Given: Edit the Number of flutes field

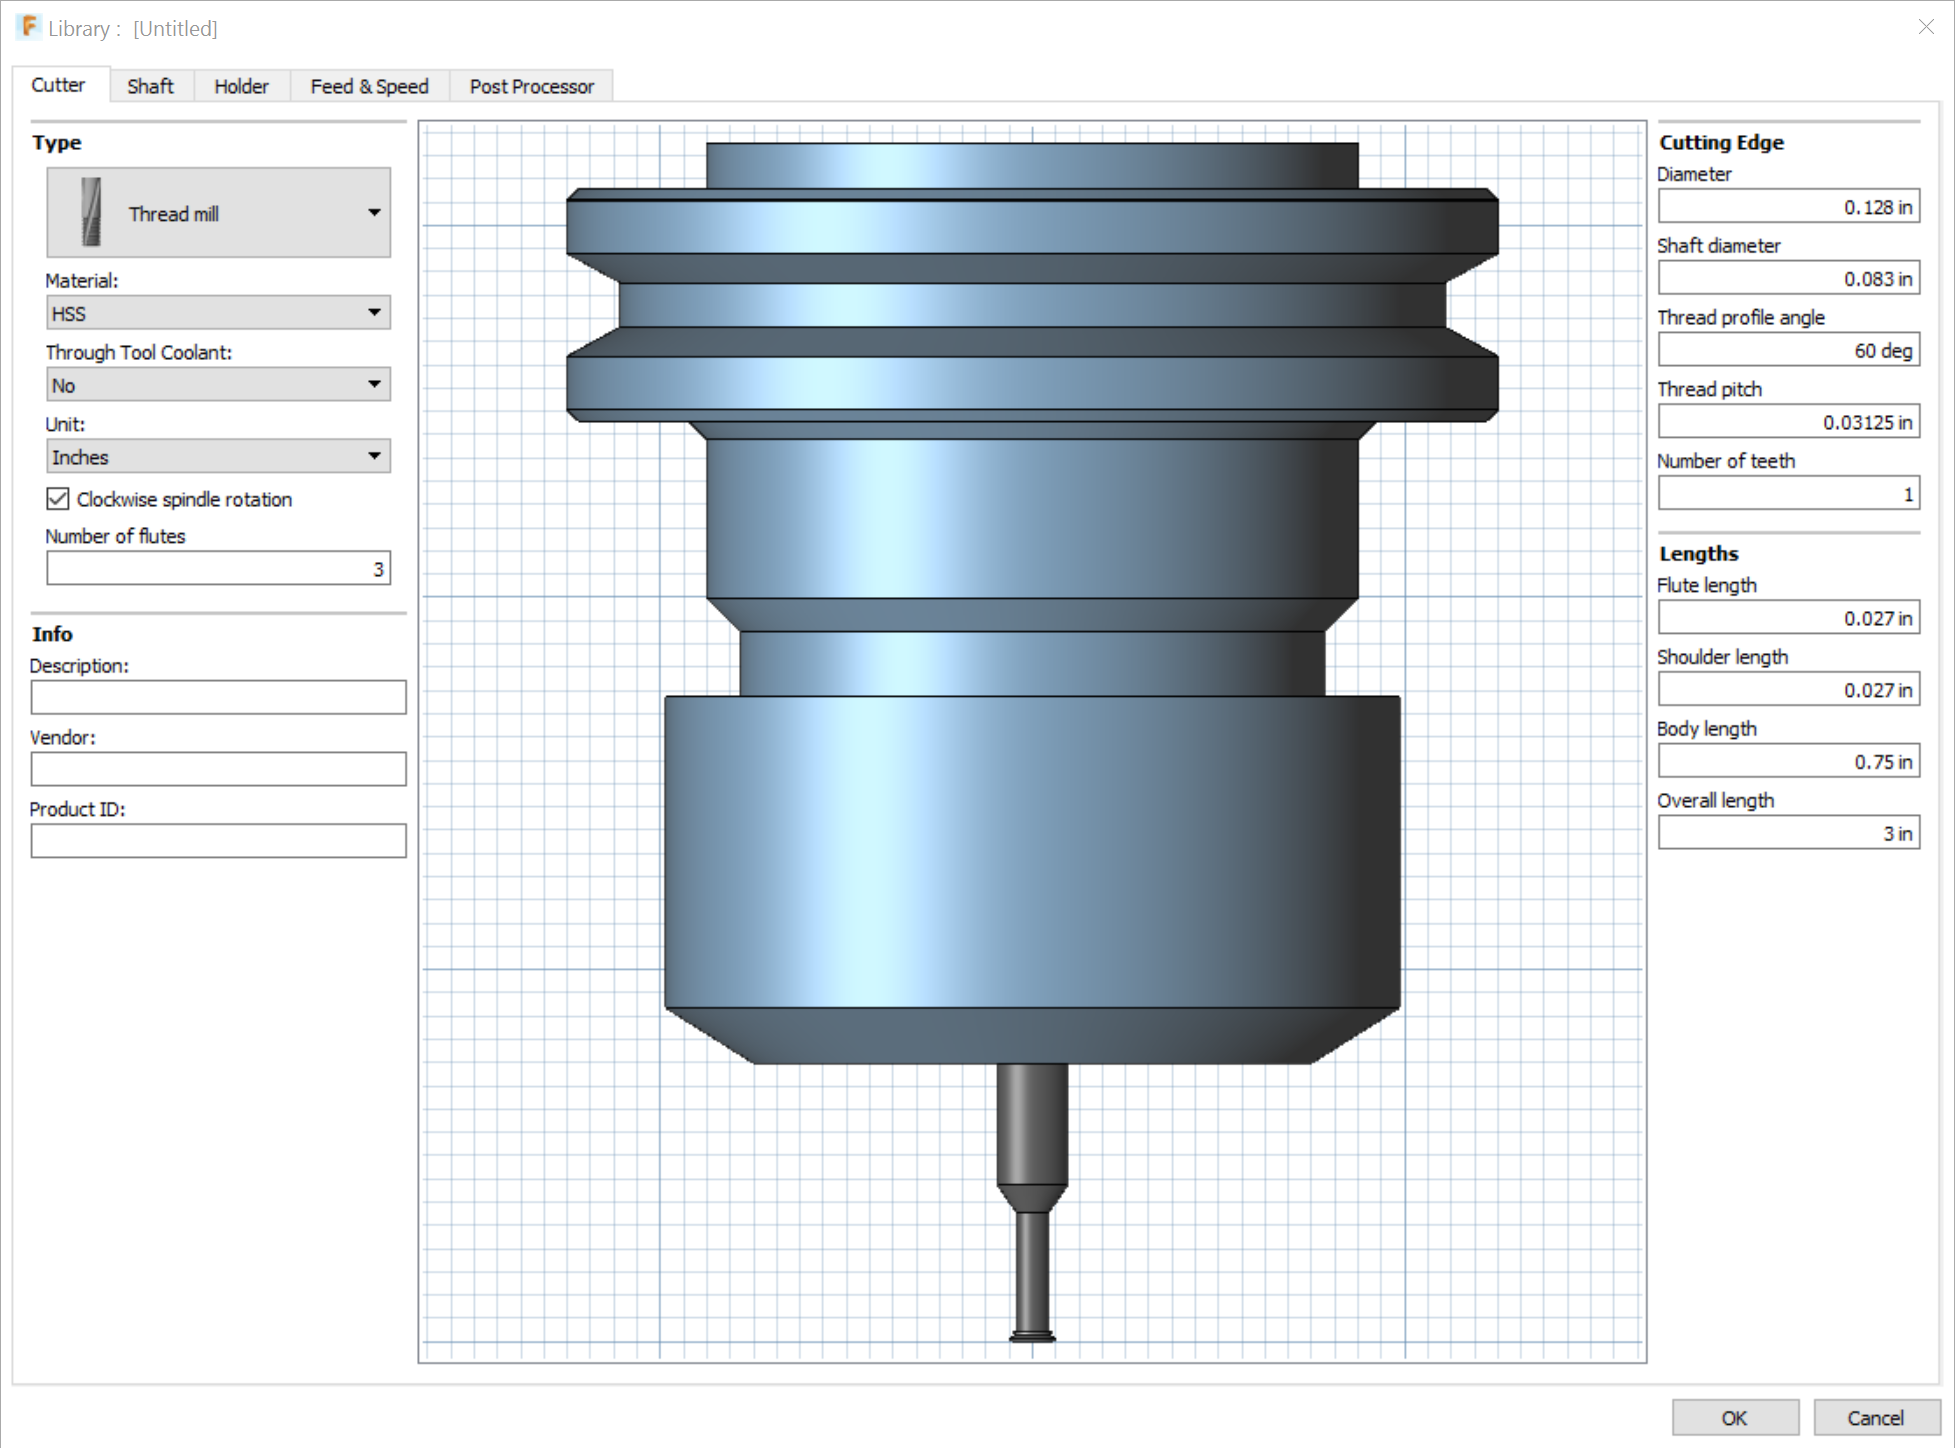Looking at the screenshot, I should 218,569.
